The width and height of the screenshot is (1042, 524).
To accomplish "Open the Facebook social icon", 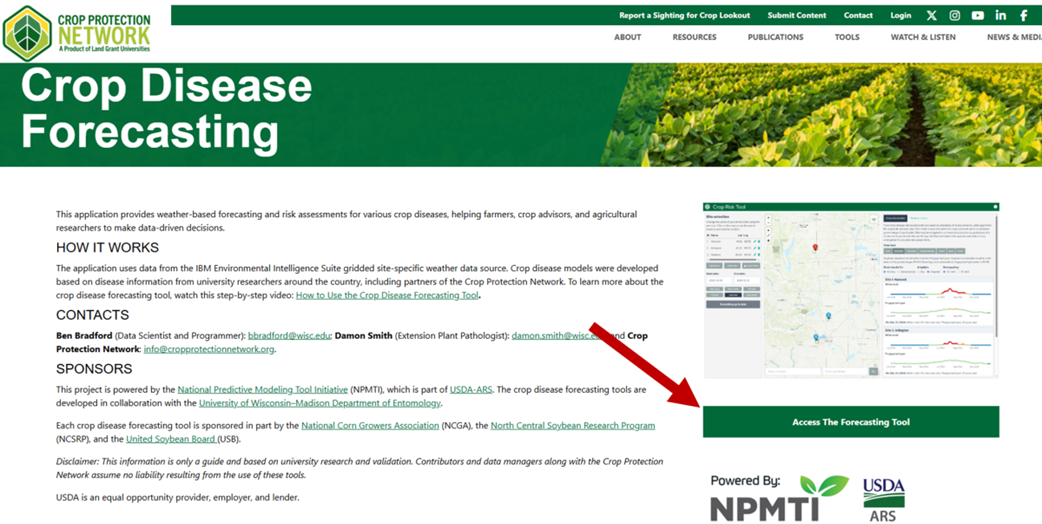I will coord(1023,15).
